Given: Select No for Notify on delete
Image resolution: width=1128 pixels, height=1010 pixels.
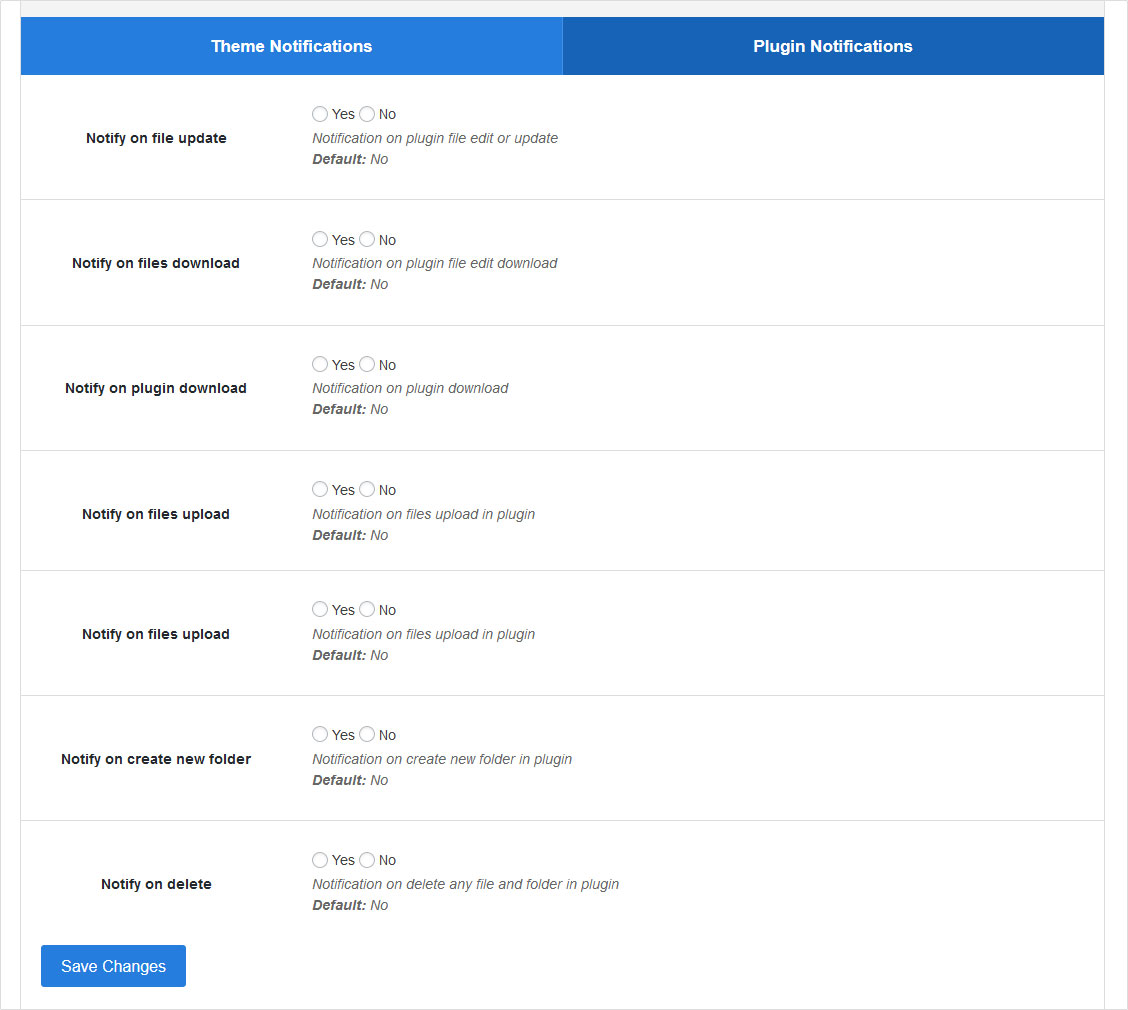Looking at the screenshot, I should tap(367, 859).
